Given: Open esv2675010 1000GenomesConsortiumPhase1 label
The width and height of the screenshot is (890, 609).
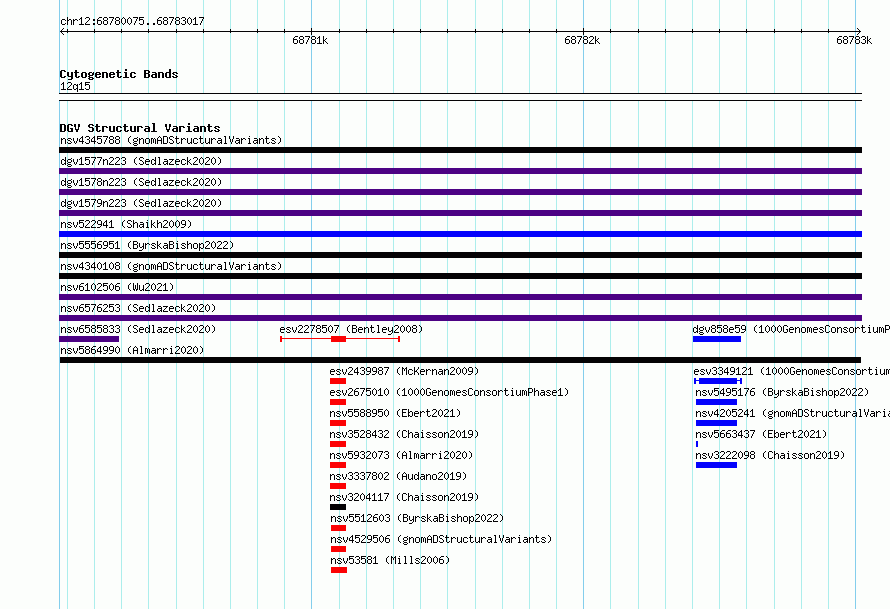Looking at the screenshot, I should (x=449, y=392).
